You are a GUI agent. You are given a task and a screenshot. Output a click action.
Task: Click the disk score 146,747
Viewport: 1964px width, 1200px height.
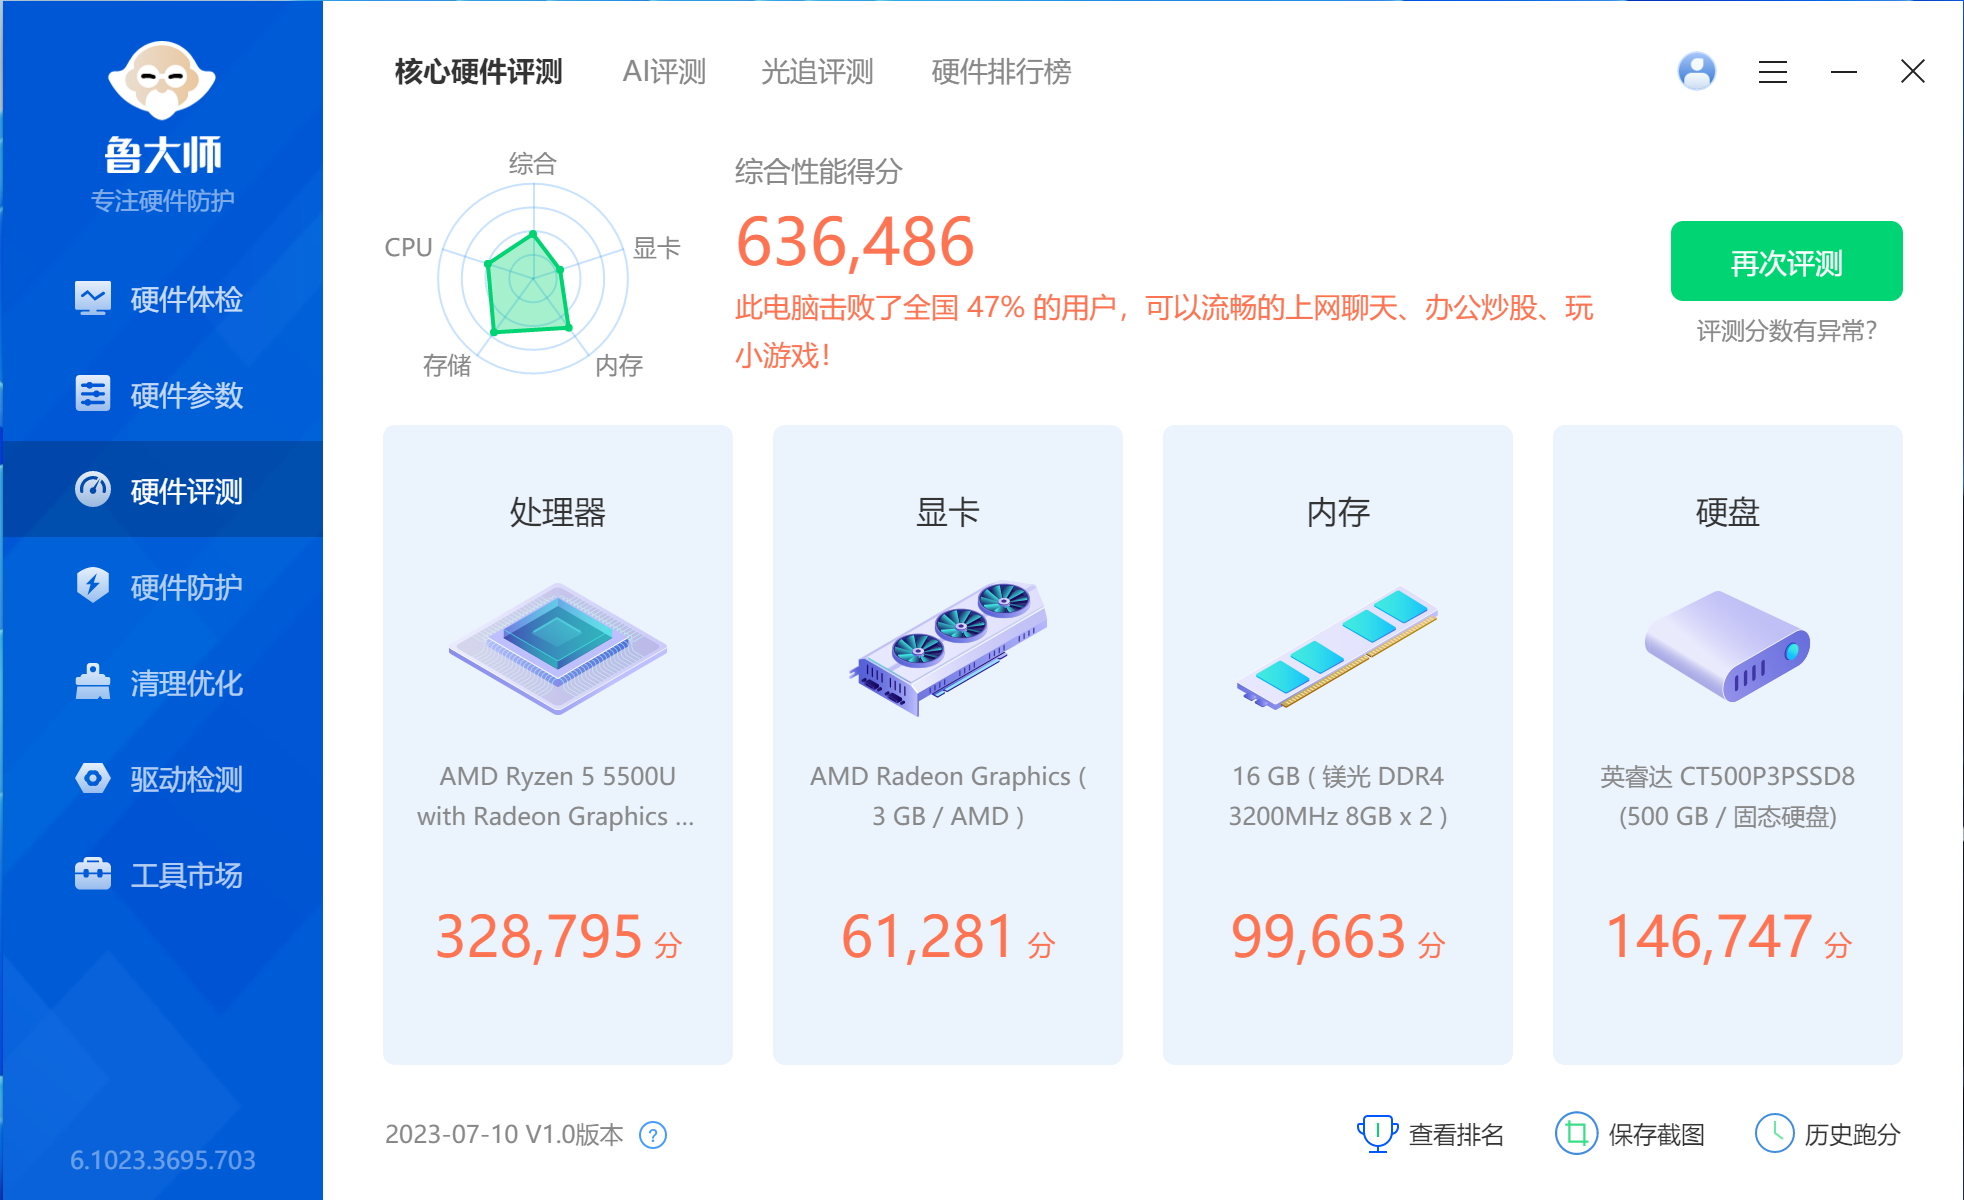coord(1708,937)
